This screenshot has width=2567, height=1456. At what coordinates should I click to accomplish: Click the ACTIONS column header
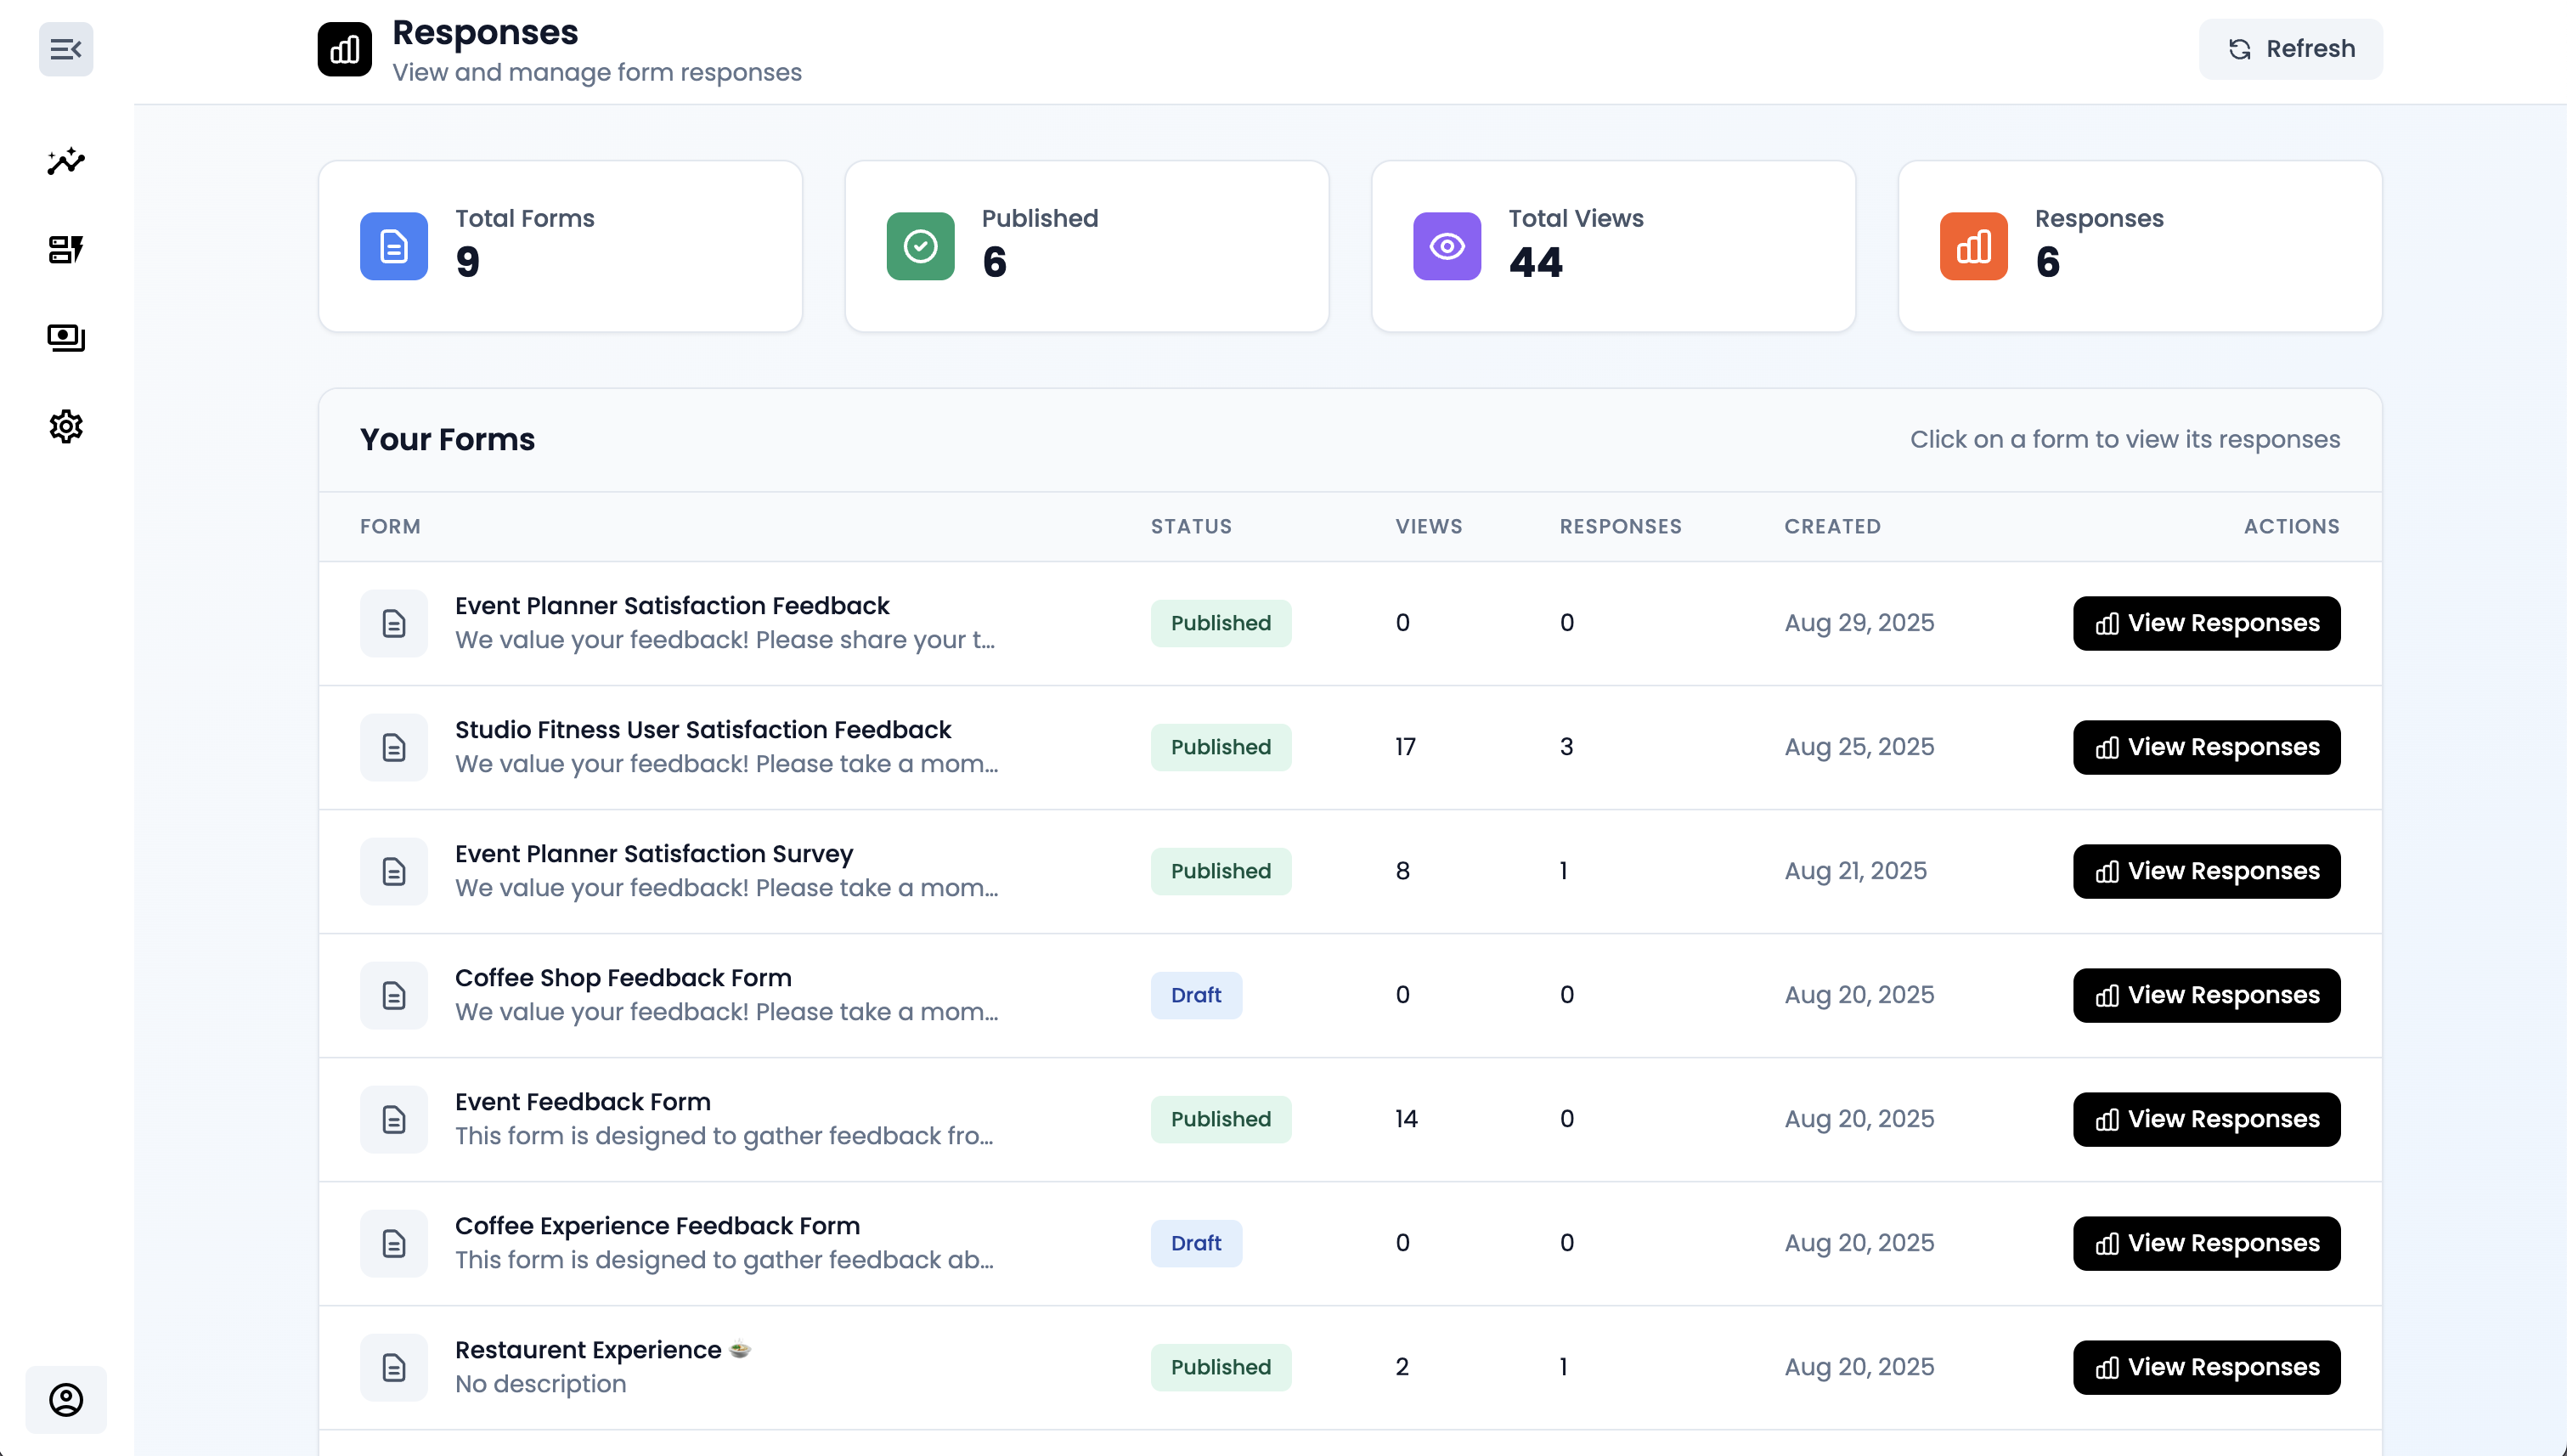tap(2292, 526)
